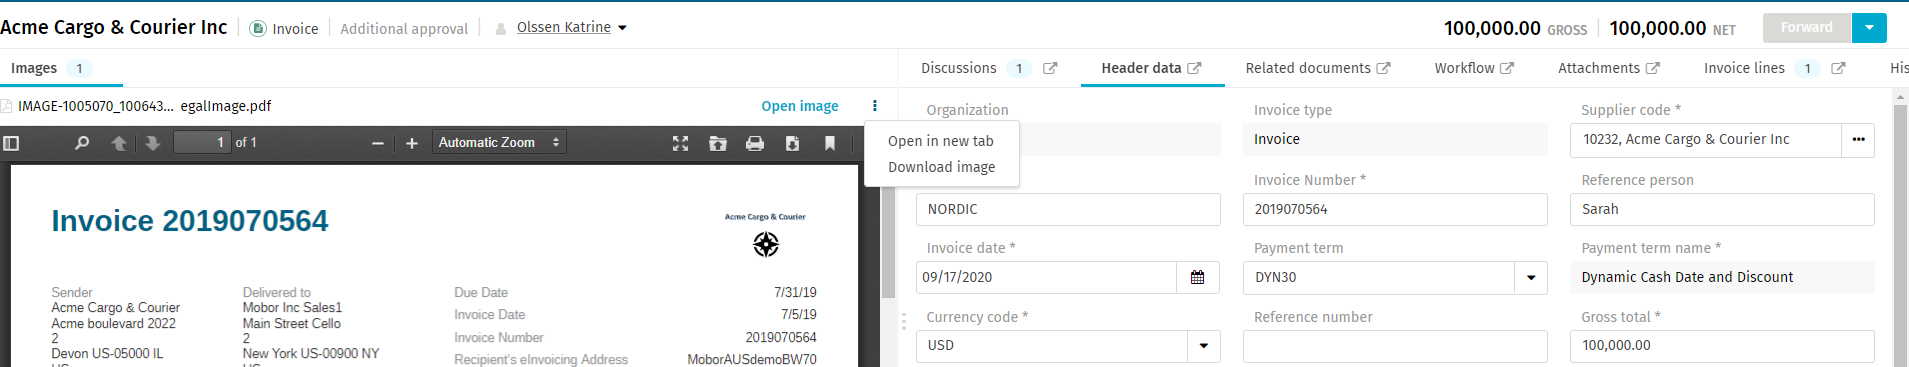1909x367 pixels.
Task: Expand the Olssen Katrine user dropdown
Action: pyautogui.click(x=622, y=28)
